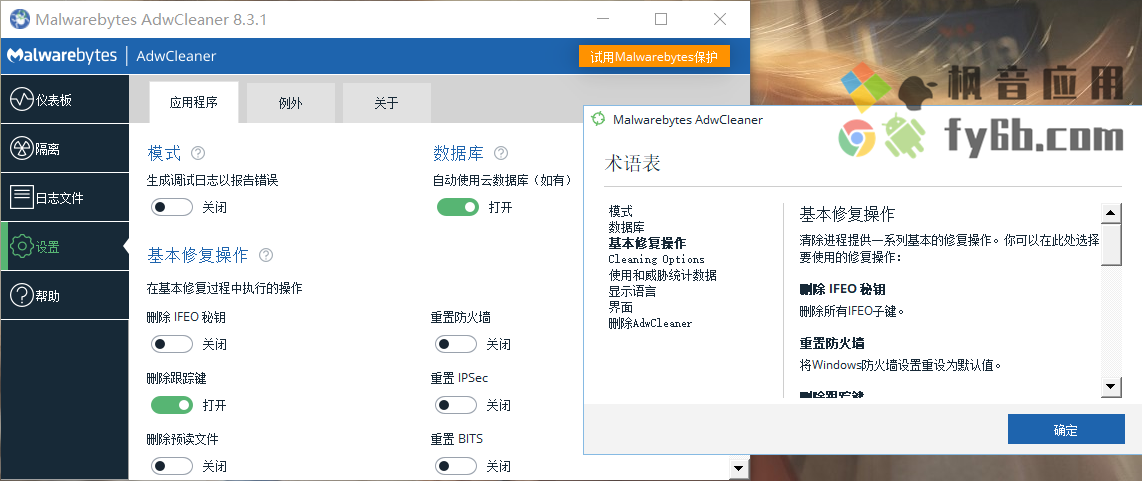Toggle 自动使用云数据库 switch off
The width and height of the screenshot is (1142, 481).
[x=458, y=207]
